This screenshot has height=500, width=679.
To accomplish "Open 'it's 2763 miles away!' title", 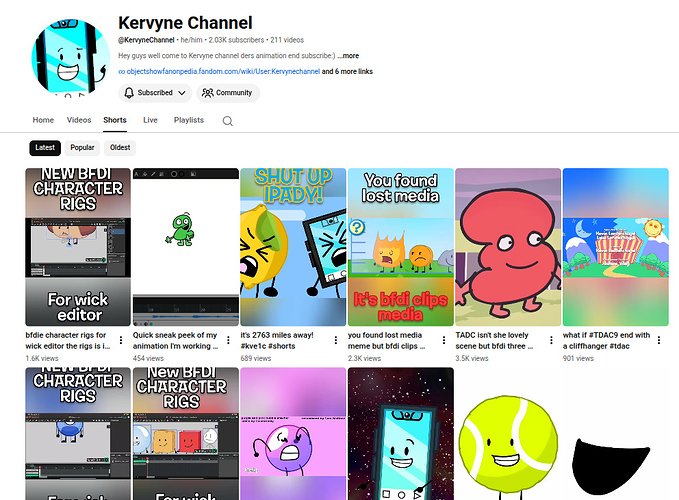I will [277, 340].
